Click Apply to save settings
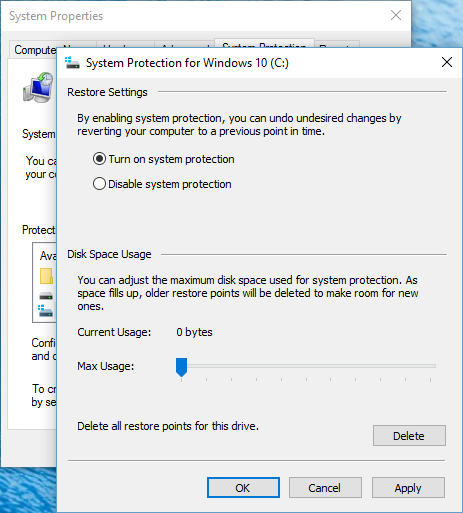Image resolution: width=463 pixels, height=513 pixels. pos(408,487)
